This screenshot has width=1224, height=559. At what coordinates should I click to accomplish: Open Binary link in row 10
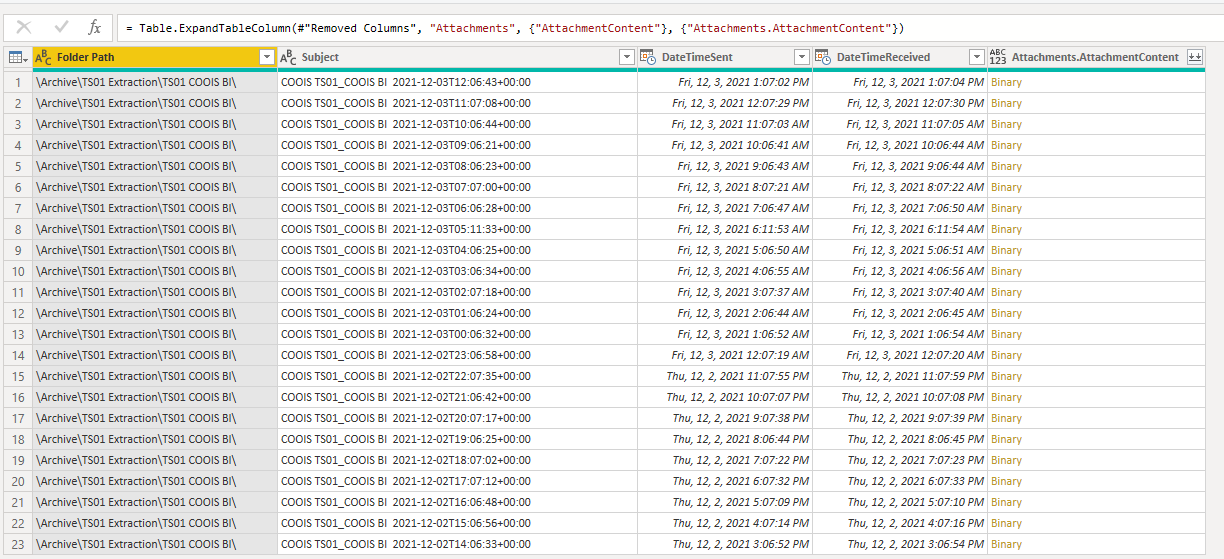click(1006, 272)
